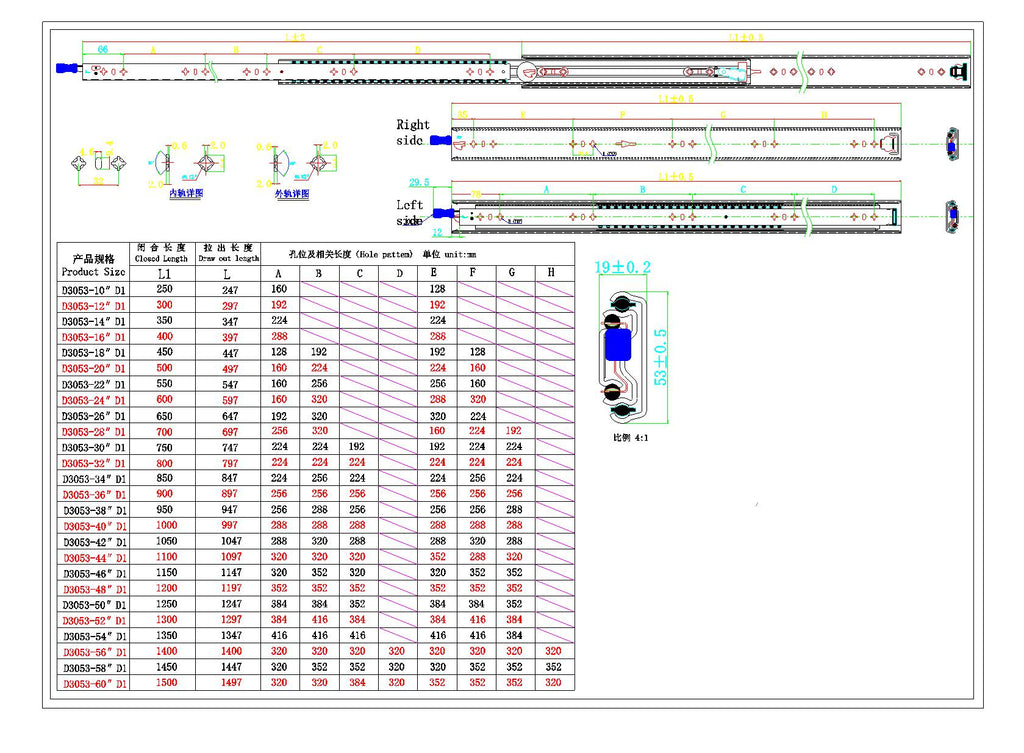The height and width of the screenshot is (753, 1024).
Task: Select the D3053-10" D1 product row
Action: 94,289
